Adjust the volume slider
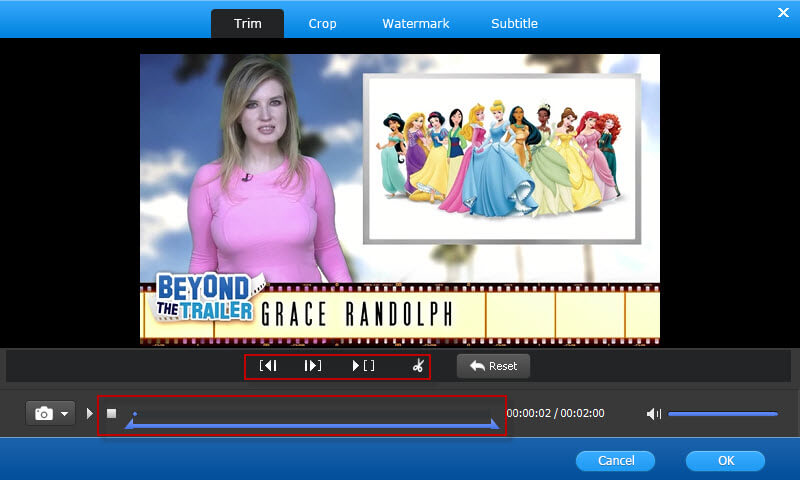The height and width of the screenshot is (480, 800). click(x=723, y=414)
